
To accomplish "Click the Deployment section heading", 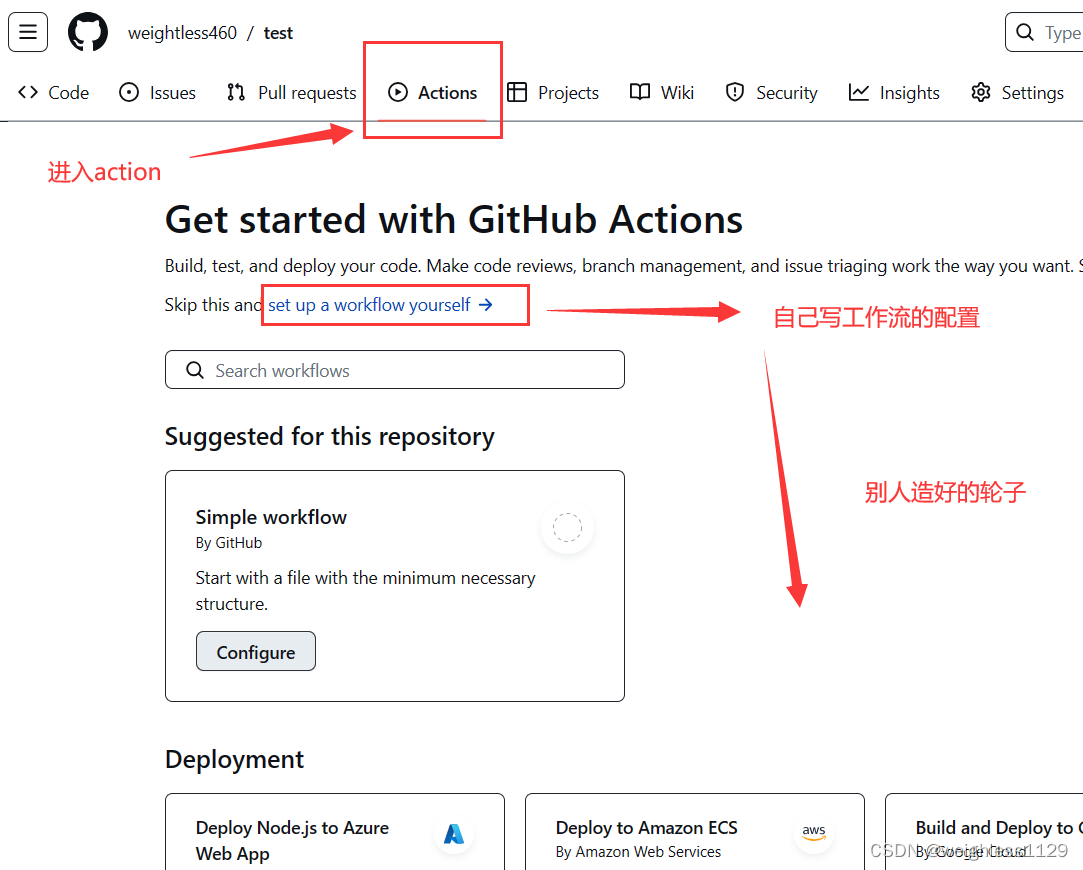I will pos(234,760).
